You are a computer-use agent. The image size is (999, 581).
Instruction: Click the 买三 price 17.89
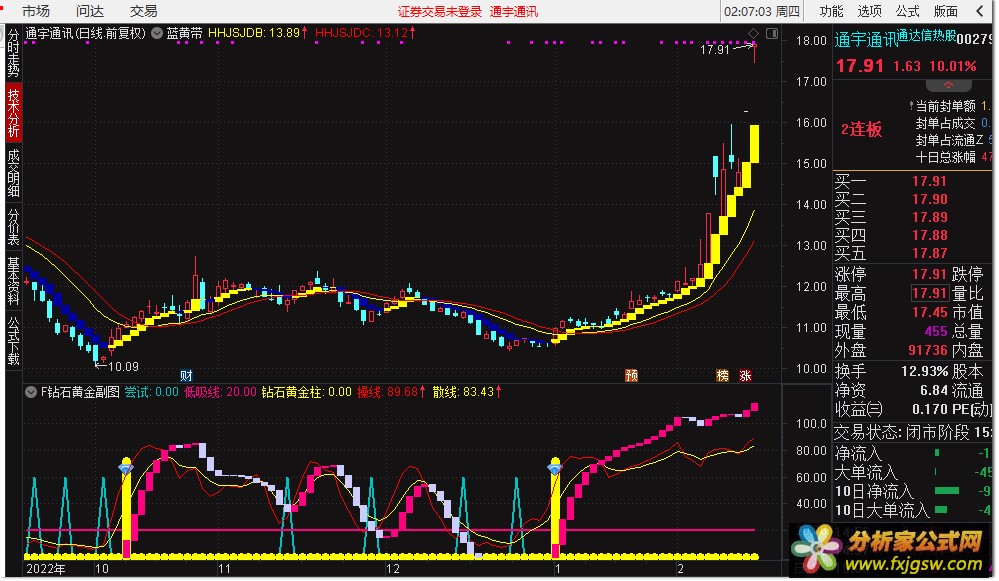click(930, 217)
